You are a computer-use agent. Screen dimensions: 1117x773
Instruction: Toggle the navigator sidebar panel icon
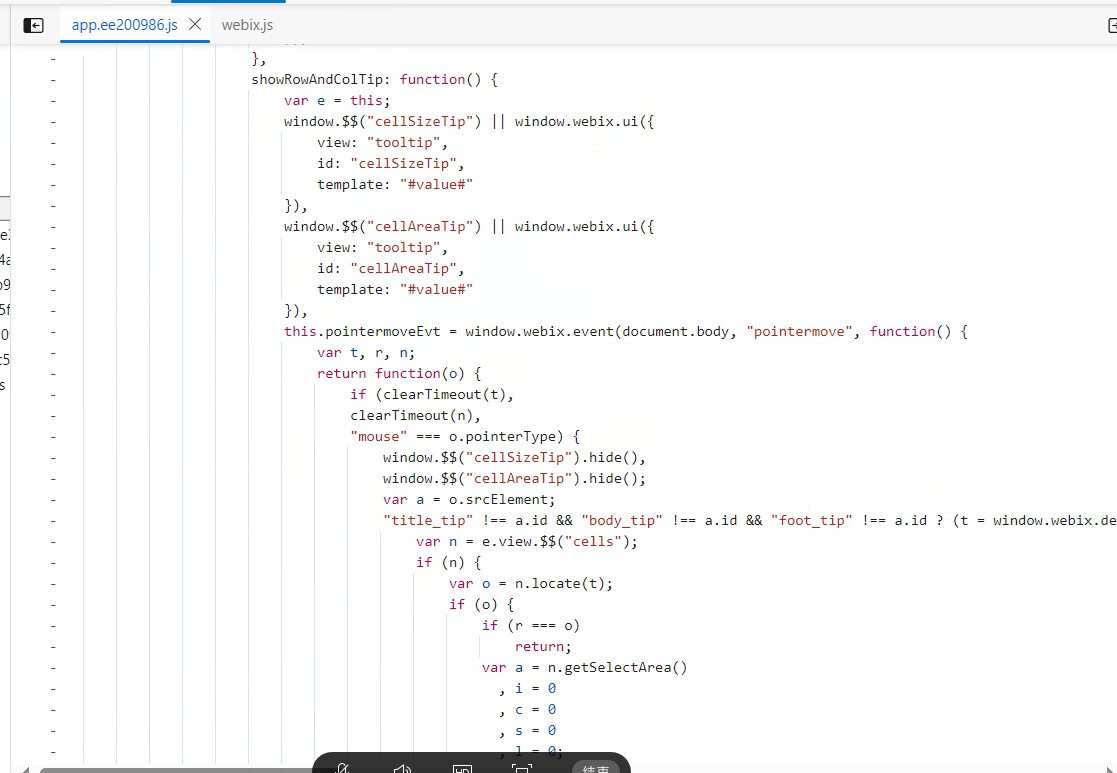[33, 25]
